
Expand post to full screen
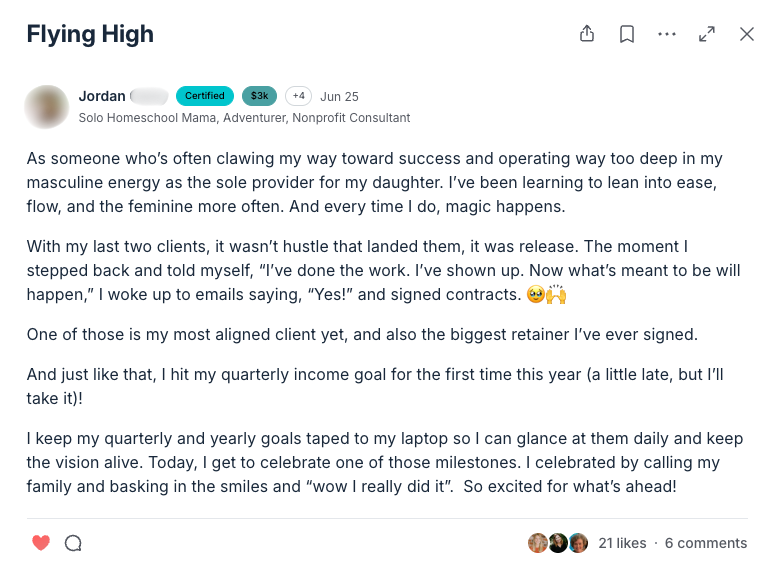tap(707, 34)
